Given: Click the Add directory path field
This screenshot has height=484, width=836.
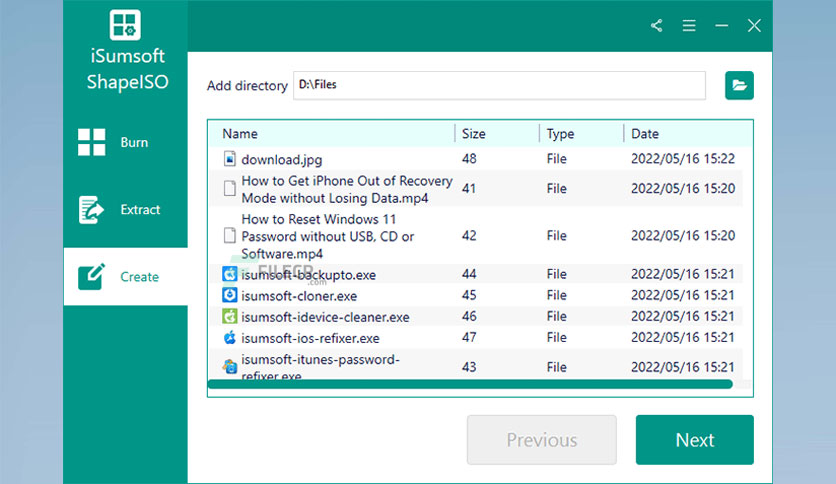Looking at the screenshot, I should (x=499, y=85).
